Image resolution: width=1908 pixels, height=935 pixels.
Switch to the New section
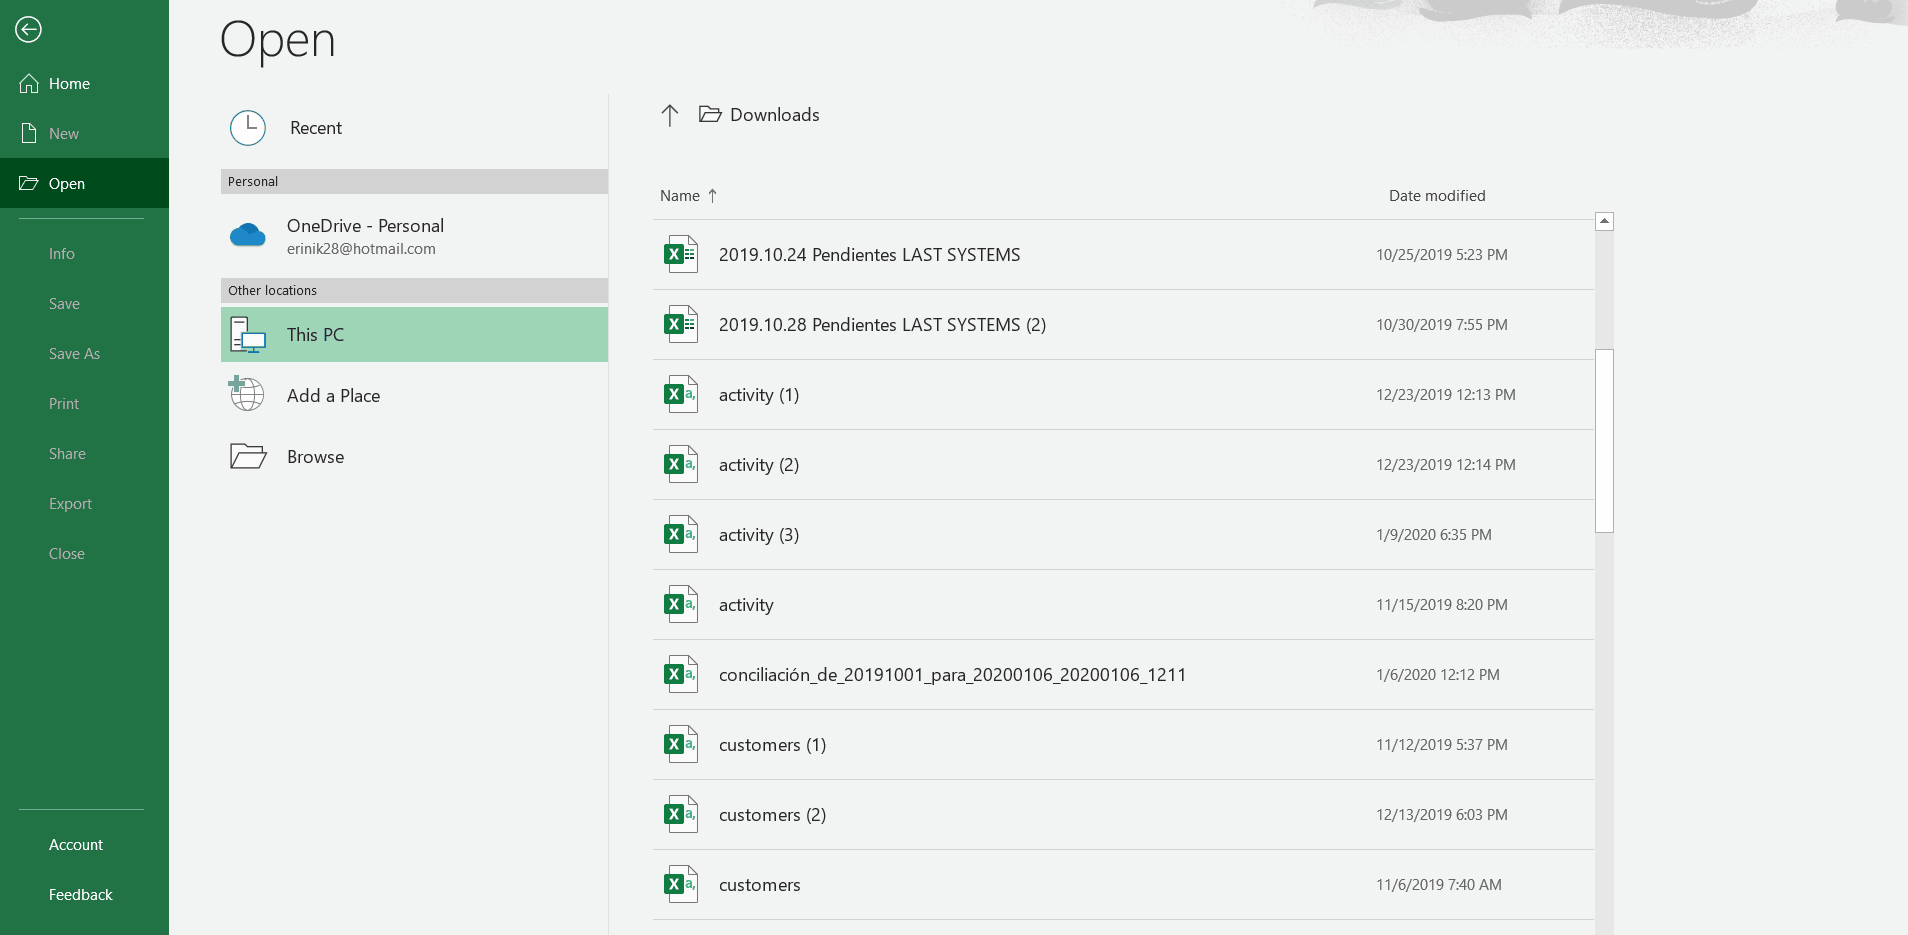tap(64, 133)
